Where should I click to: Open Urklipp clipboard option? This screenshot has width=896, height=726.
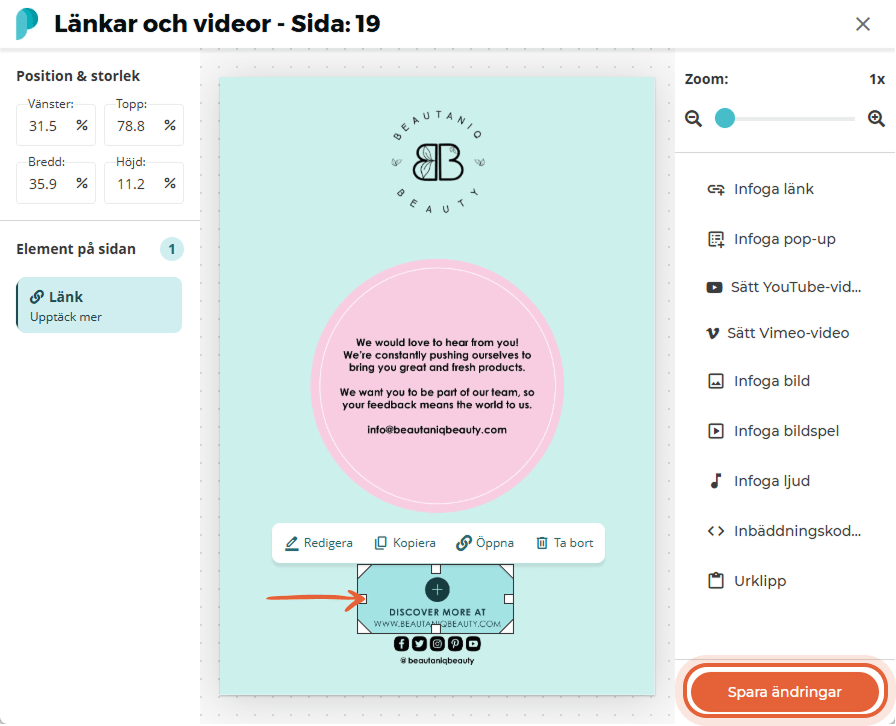pyautogui.click(x=747, y=581)
